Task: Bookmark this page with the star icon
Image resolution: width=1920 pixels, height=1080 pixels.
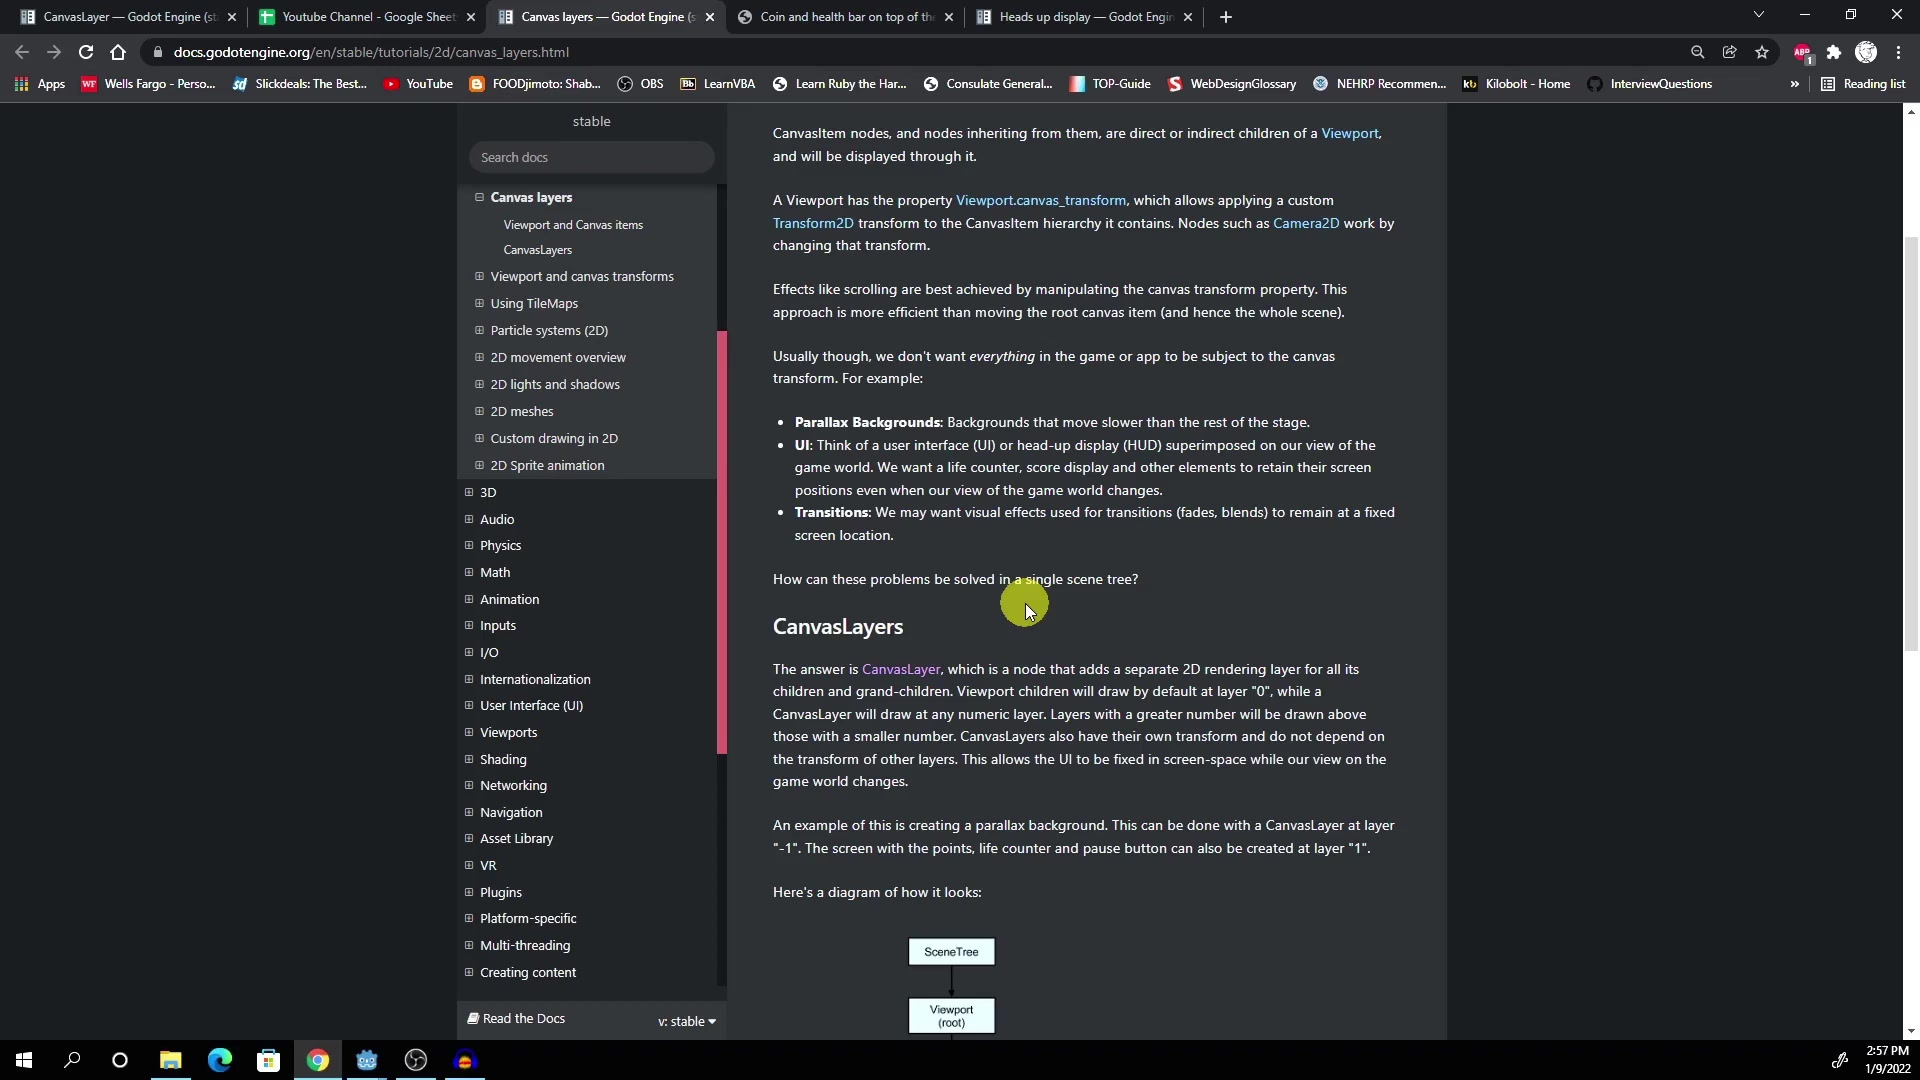Action: click(1762, 52)
